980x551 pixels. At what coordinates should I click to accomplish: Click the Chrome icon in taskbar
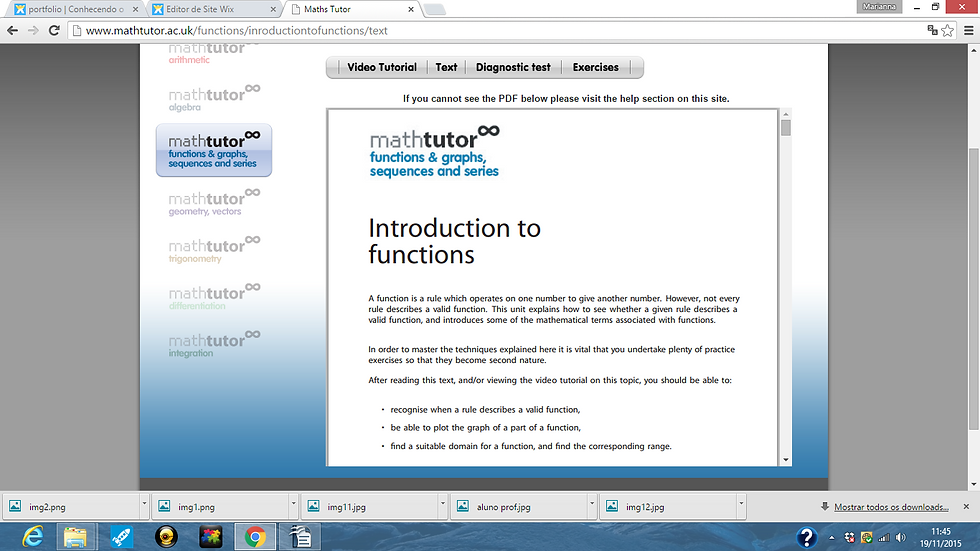pyautogui.click(x=255, y=537)
